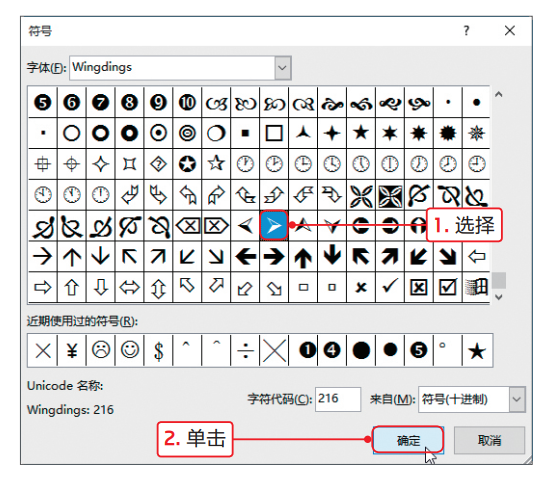Pick the snowflake-style sparkle symbol
This screenshot has height=479, width=549.
[477, 133]
